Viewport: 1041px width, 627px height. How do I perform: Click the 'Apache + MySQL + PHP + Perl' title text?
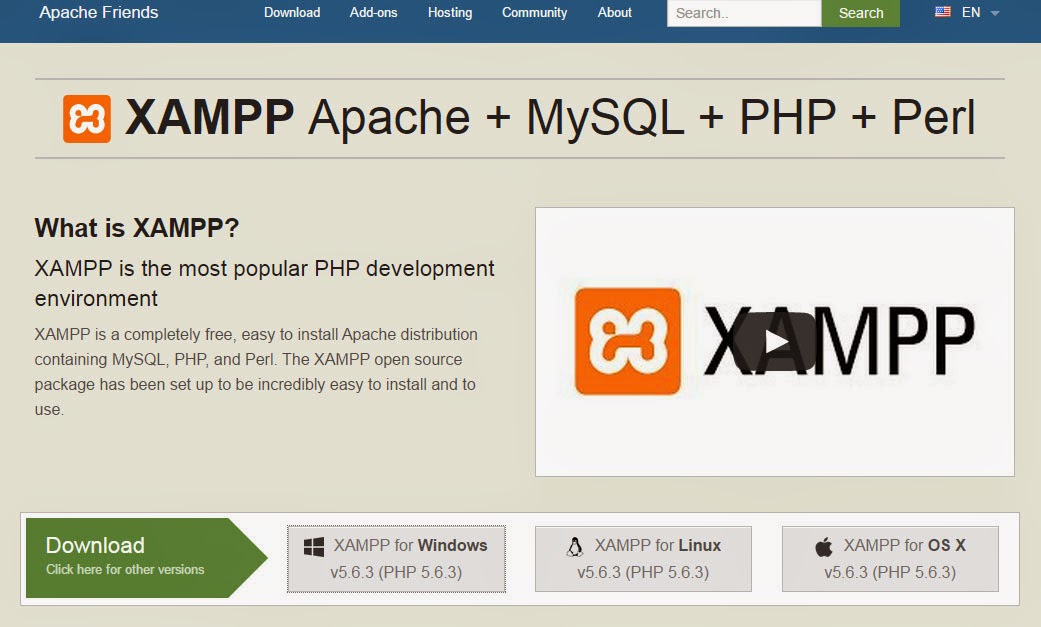pyautogui.click(x=642, y=118)
